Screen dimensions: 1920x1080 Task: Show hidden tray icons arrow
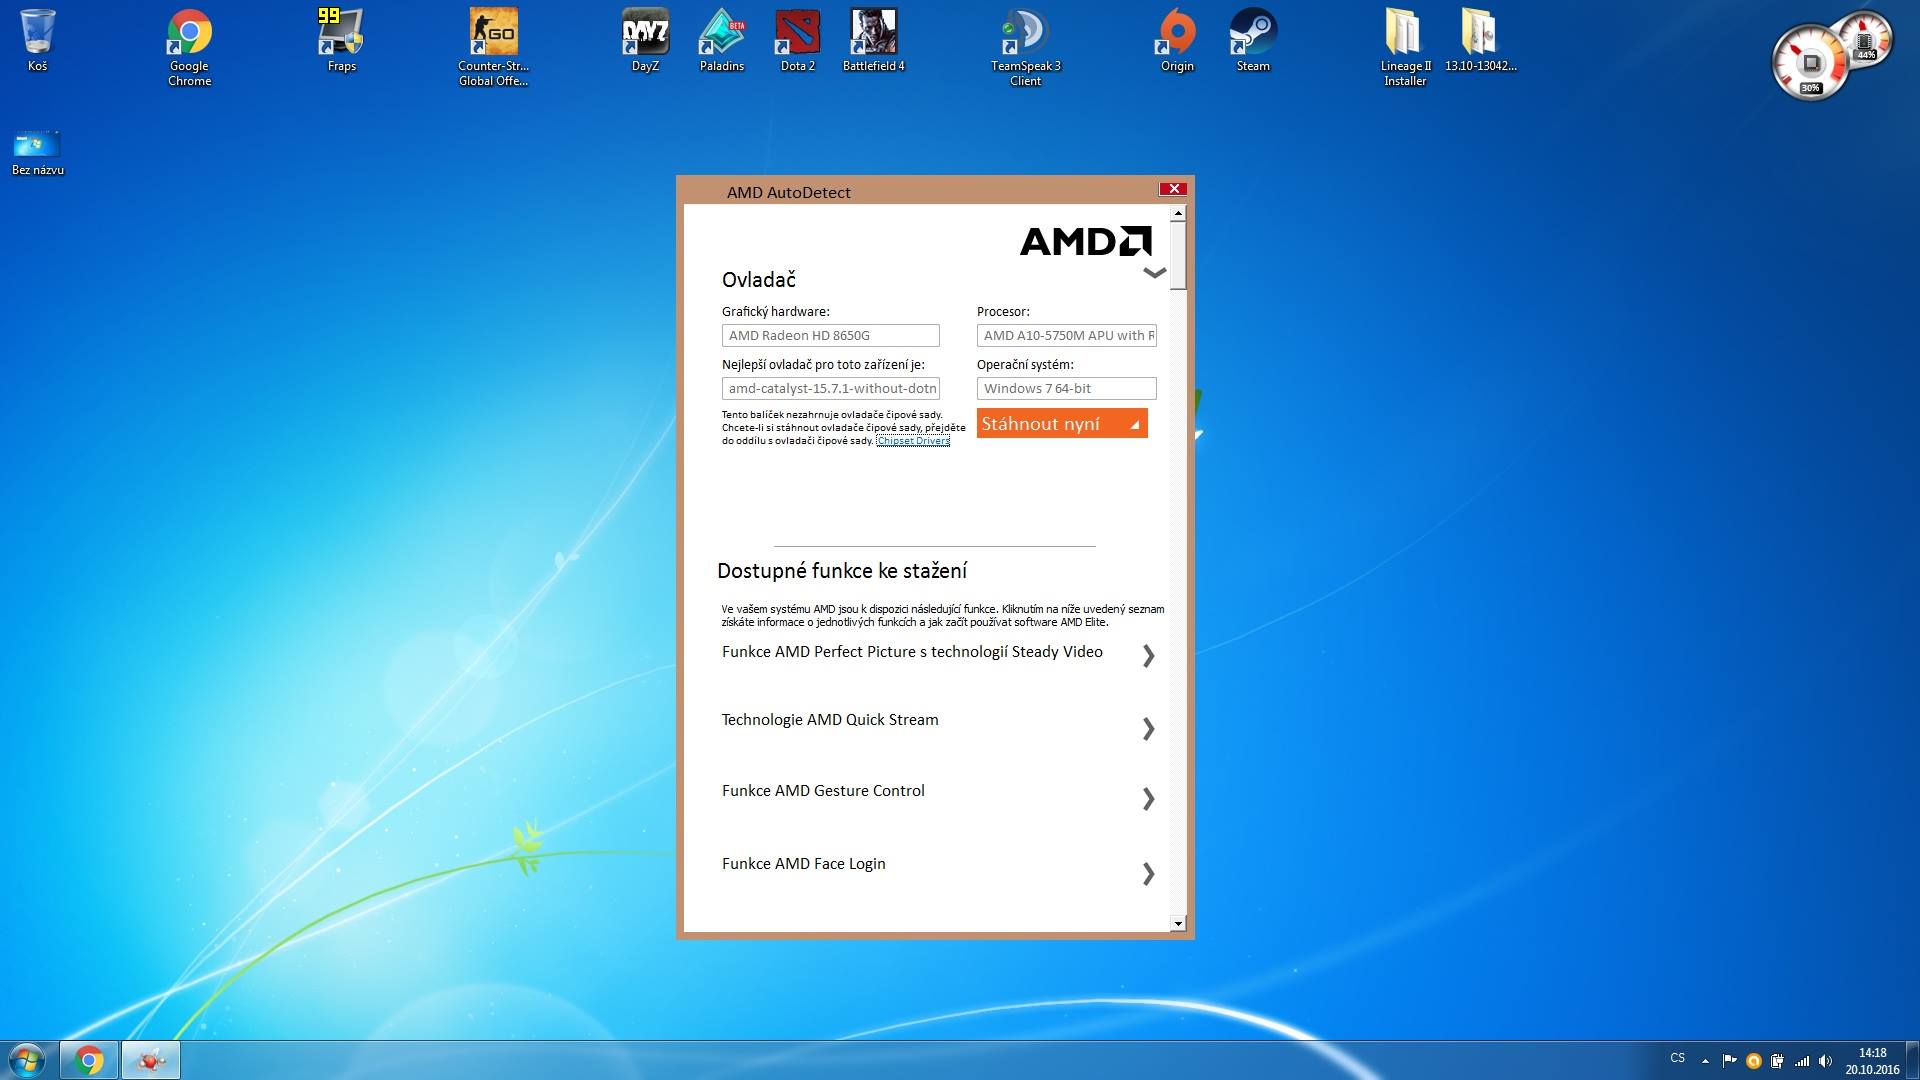[x=1705, y=1060]
